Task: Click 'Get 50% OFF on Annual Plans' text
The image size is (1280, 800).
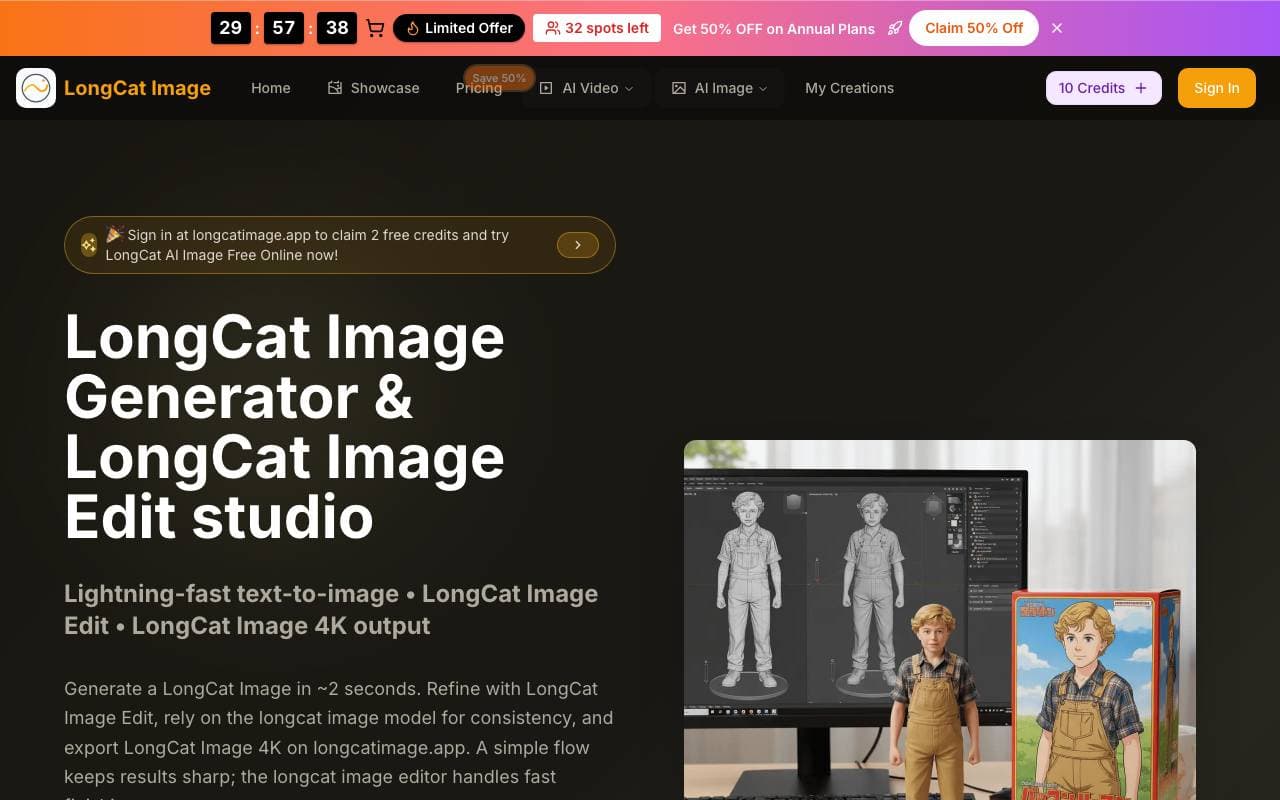Action: [774, 28]
